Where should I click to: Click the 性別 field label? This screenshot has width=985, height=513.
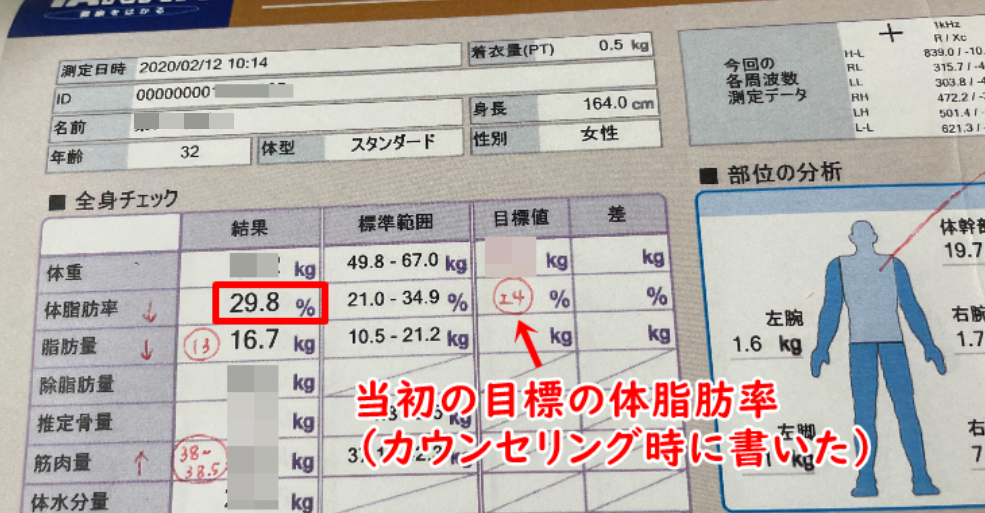(490, 138)
